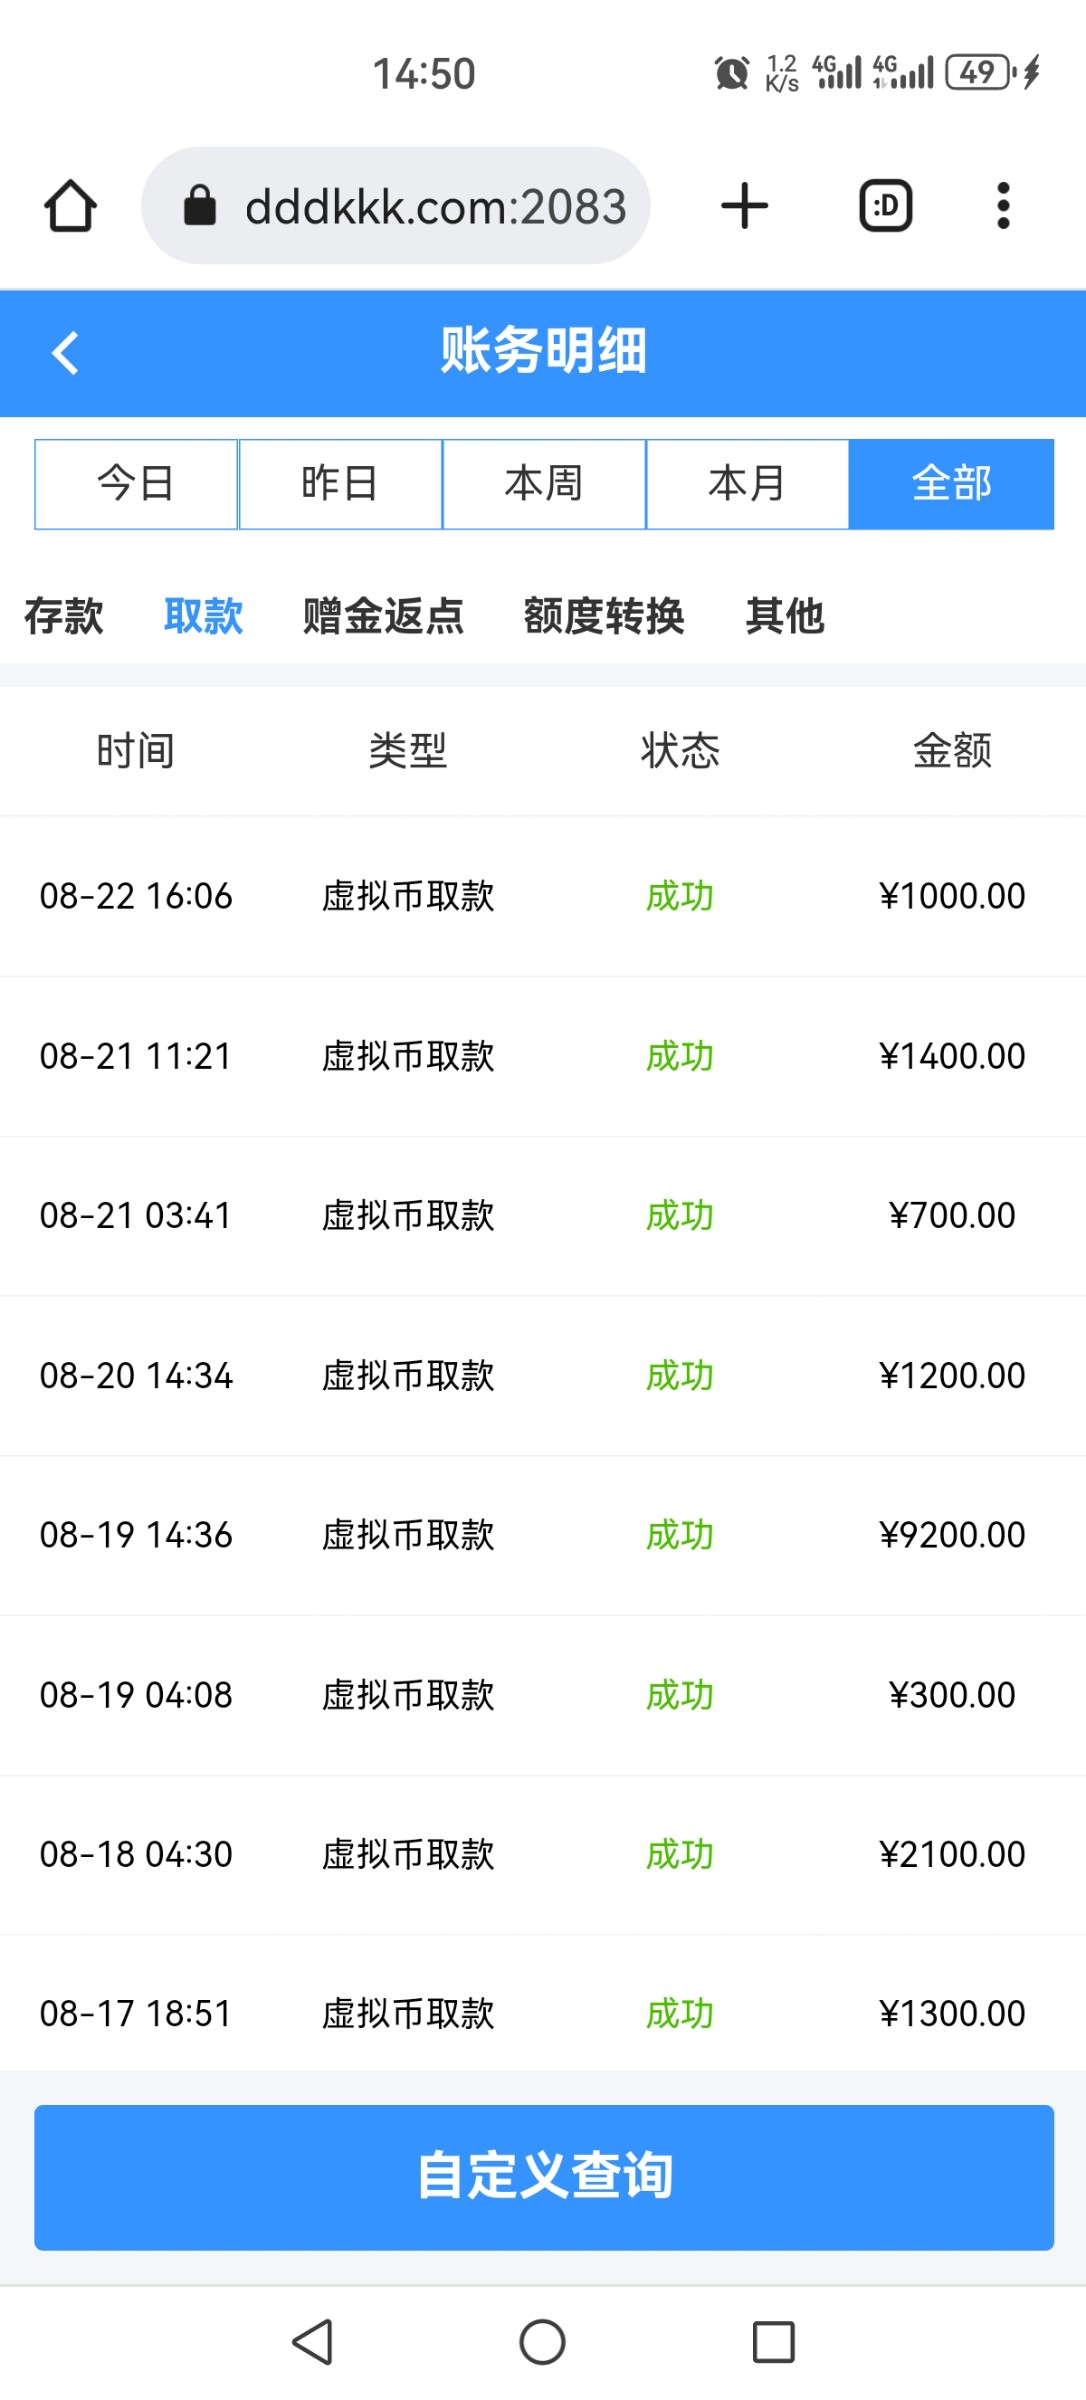The height and width of the screenshot is (2400, 1086).
Task: Select the 今日 date filter
Action: 136,484
